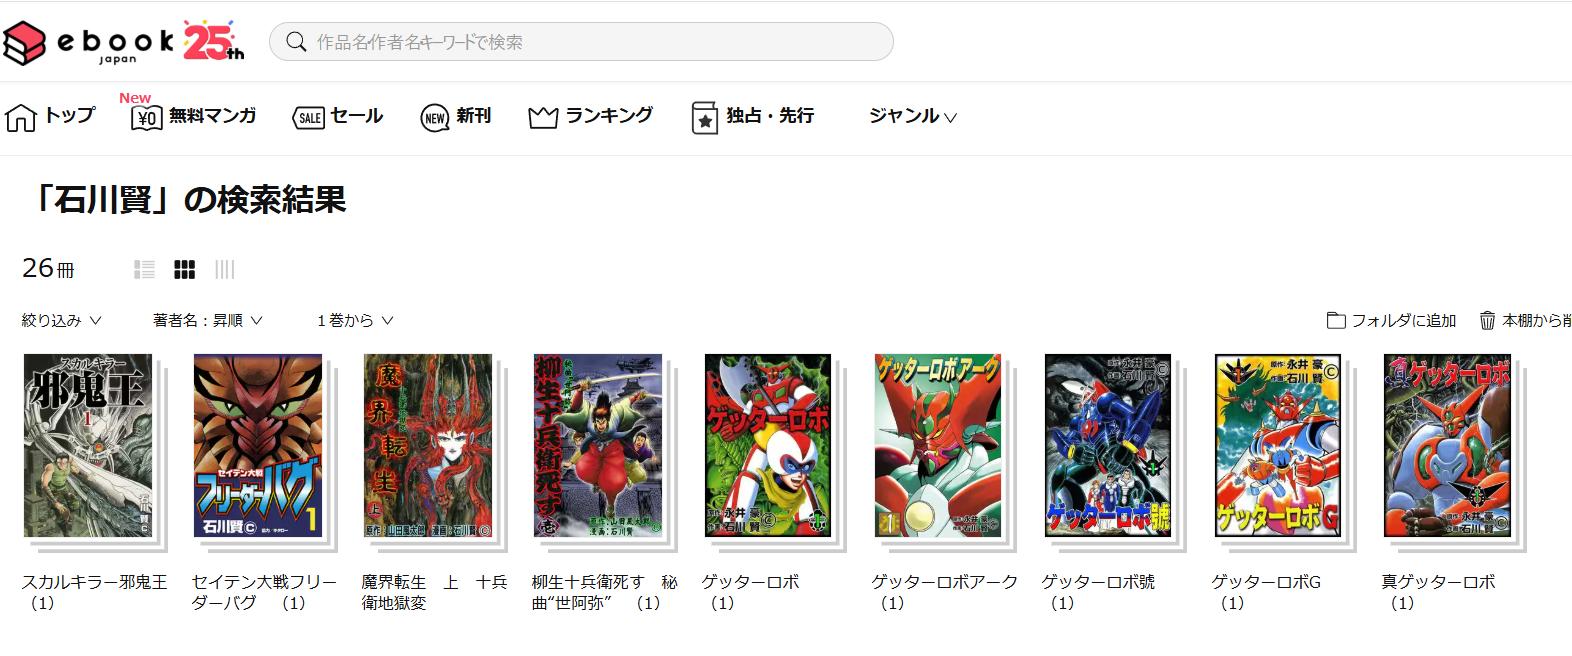Click the search magnifier icon
This screenshot has width=1572, height=656.
pyautogui.click(x=296, y=42)
